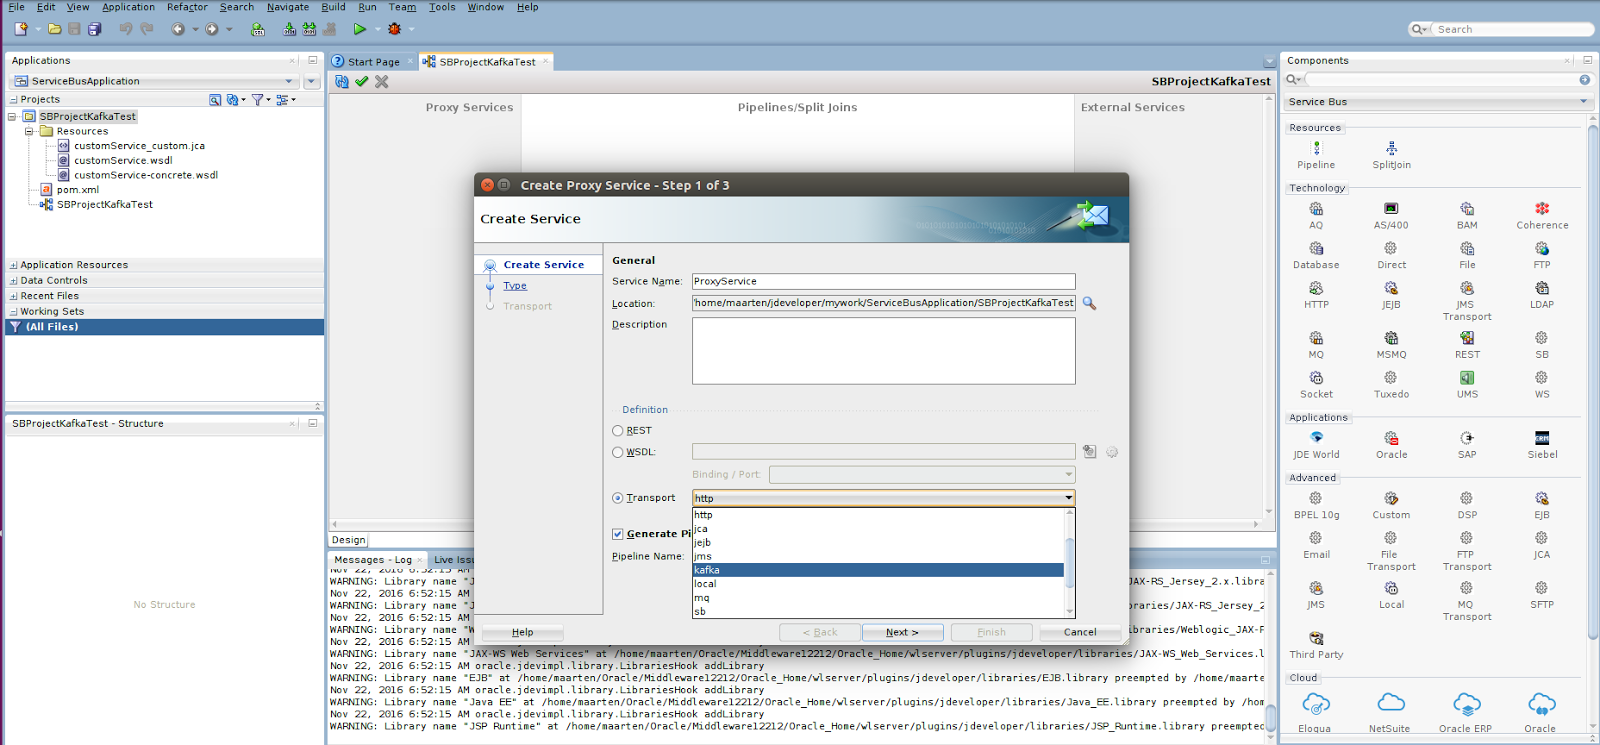Select the WSDL definition radio button

click(618, 452)
